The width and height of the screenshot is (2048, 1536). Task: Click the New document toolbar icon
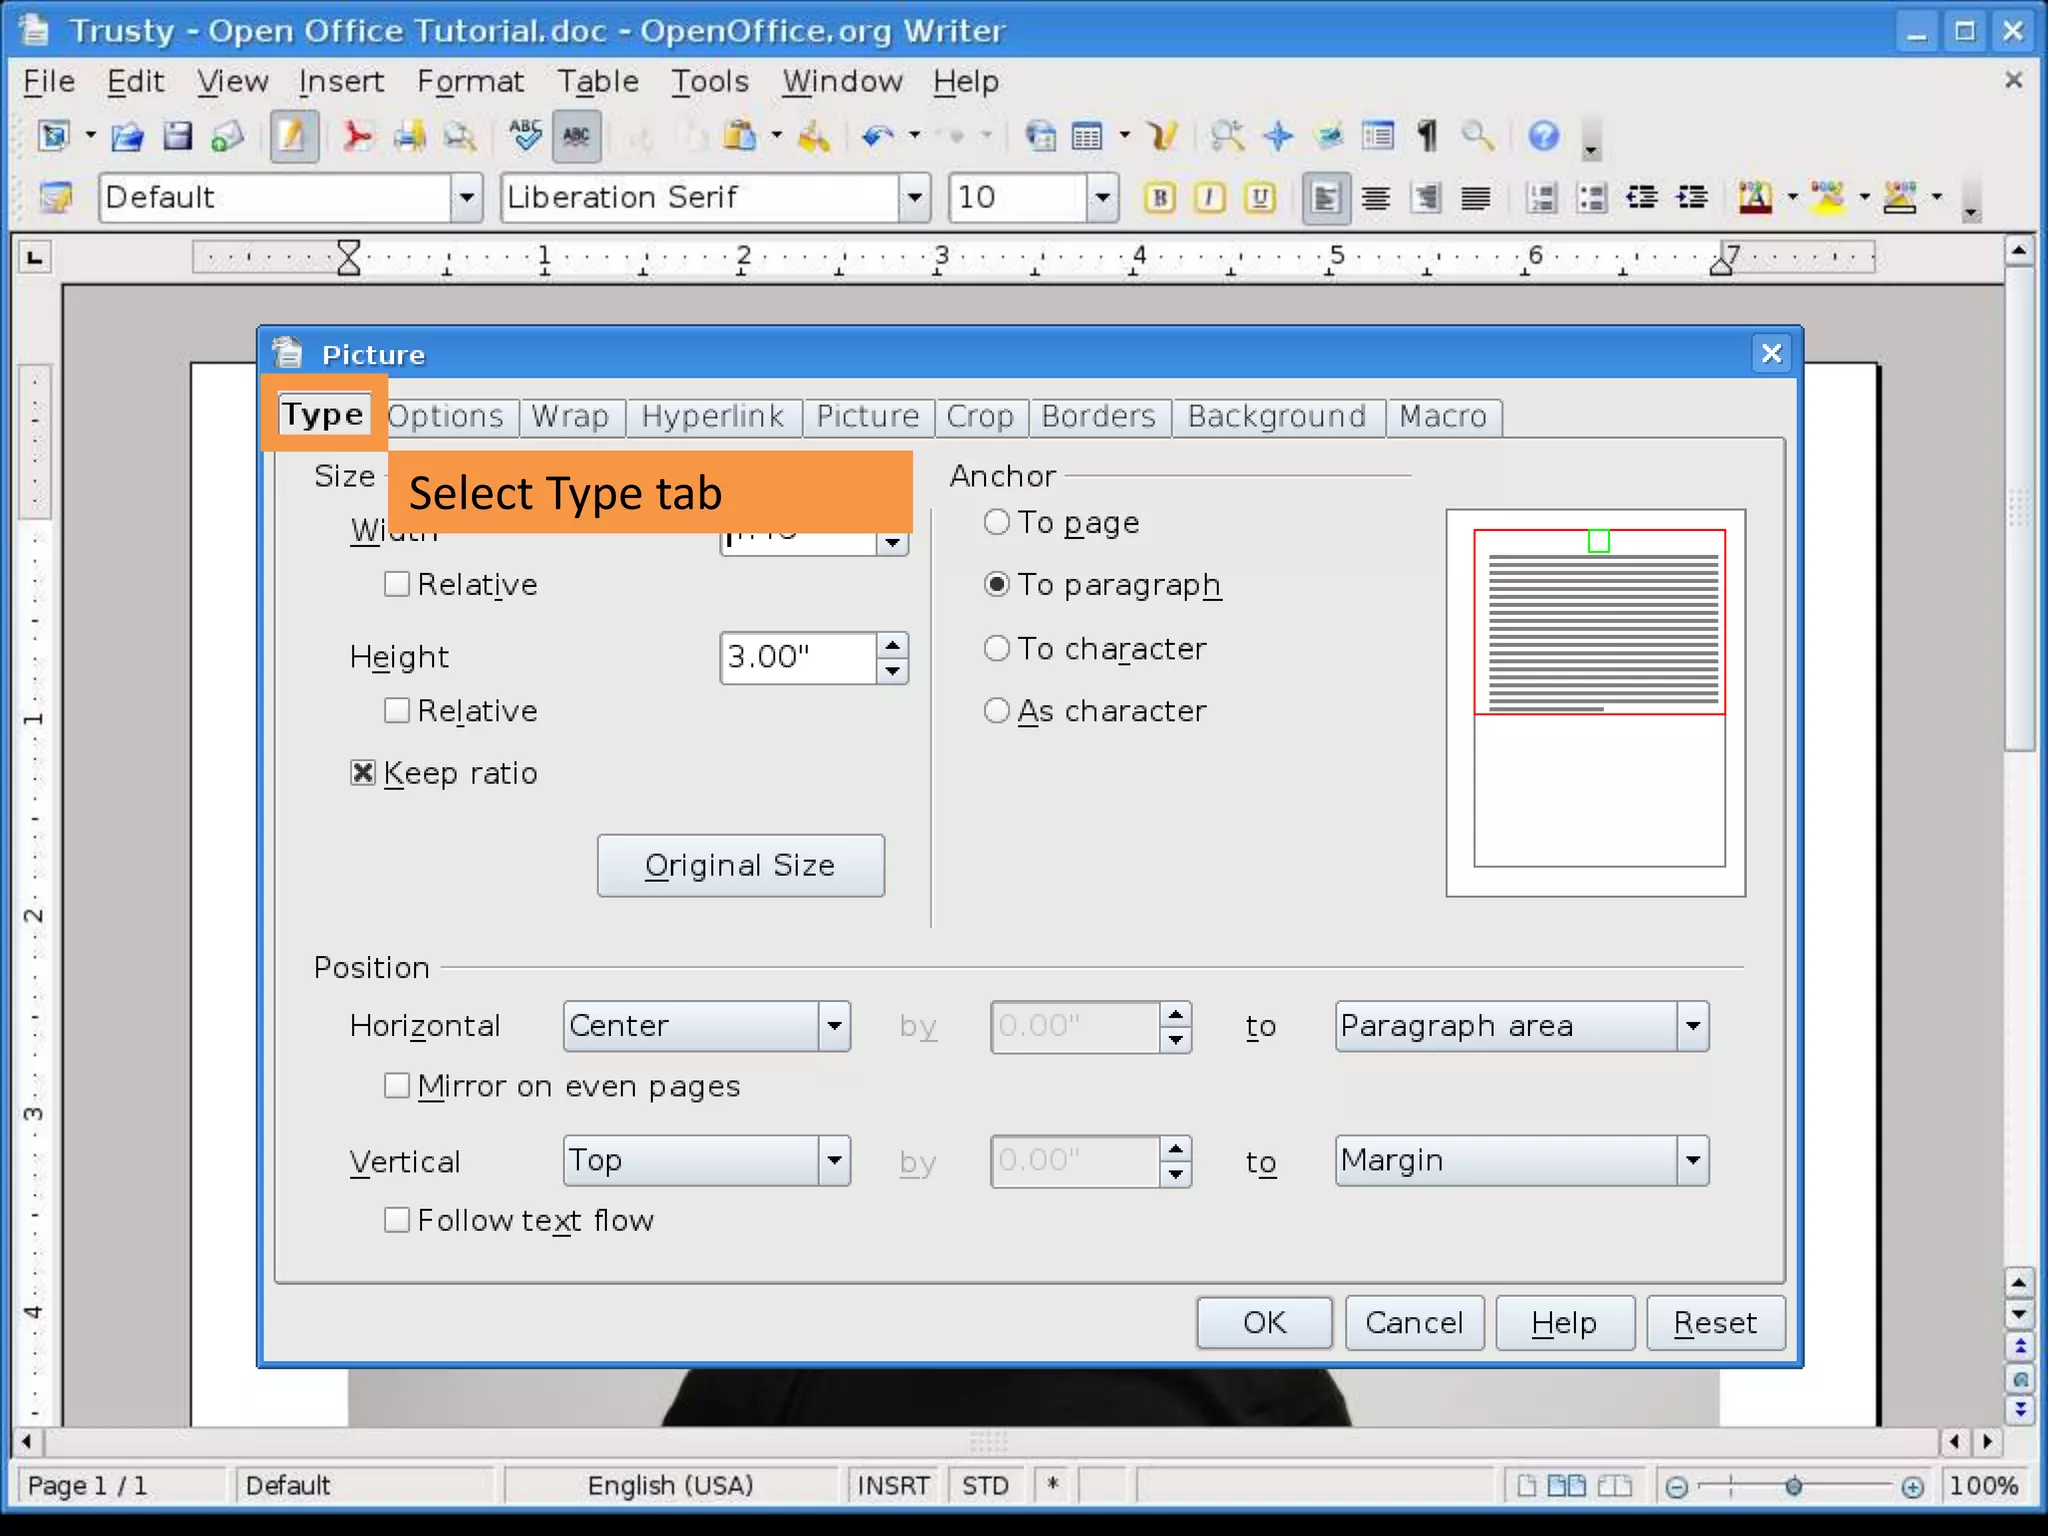53,135
